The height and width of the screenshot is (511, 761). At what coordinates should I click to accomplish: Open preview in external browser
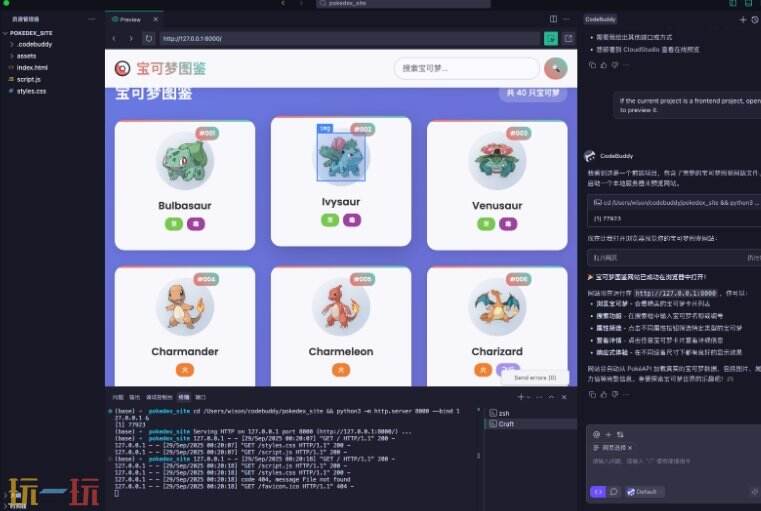(568, 38)
